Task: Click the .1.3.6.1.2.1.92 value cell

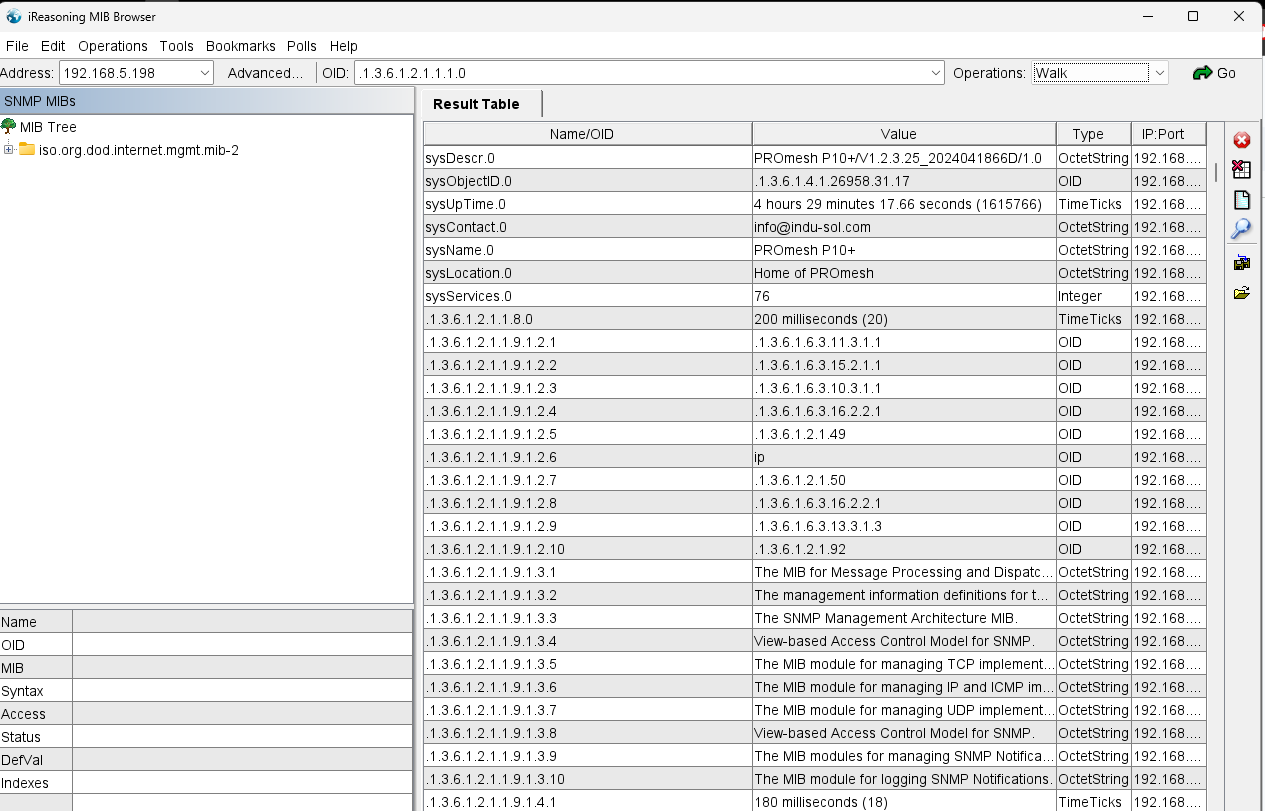Action: pos(904,549)
